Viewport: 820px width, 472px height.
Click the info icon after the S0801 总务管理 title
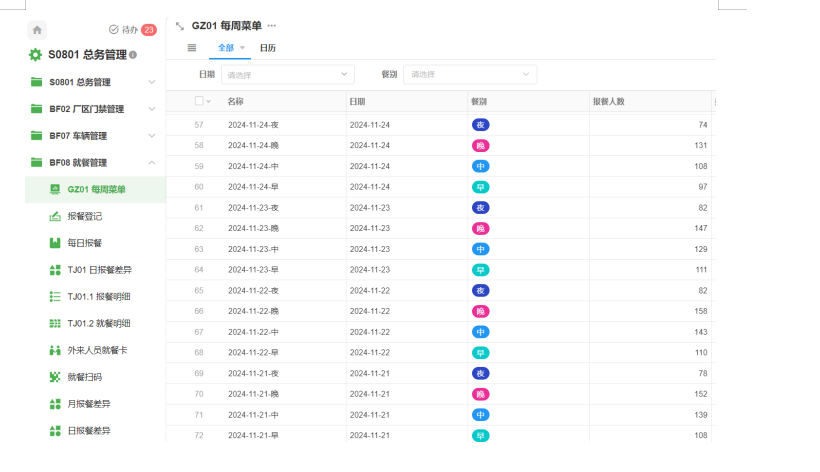coord(133,55)
